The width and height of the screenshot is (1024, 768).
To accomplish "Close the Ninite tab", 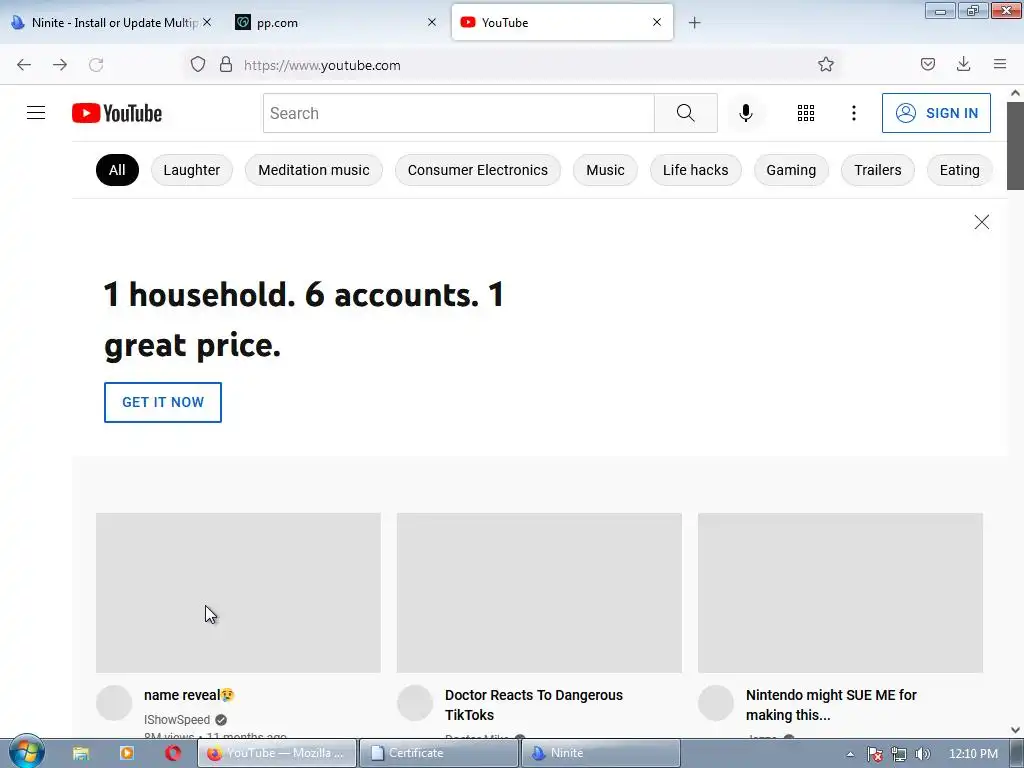I will [x=207, y=22].
